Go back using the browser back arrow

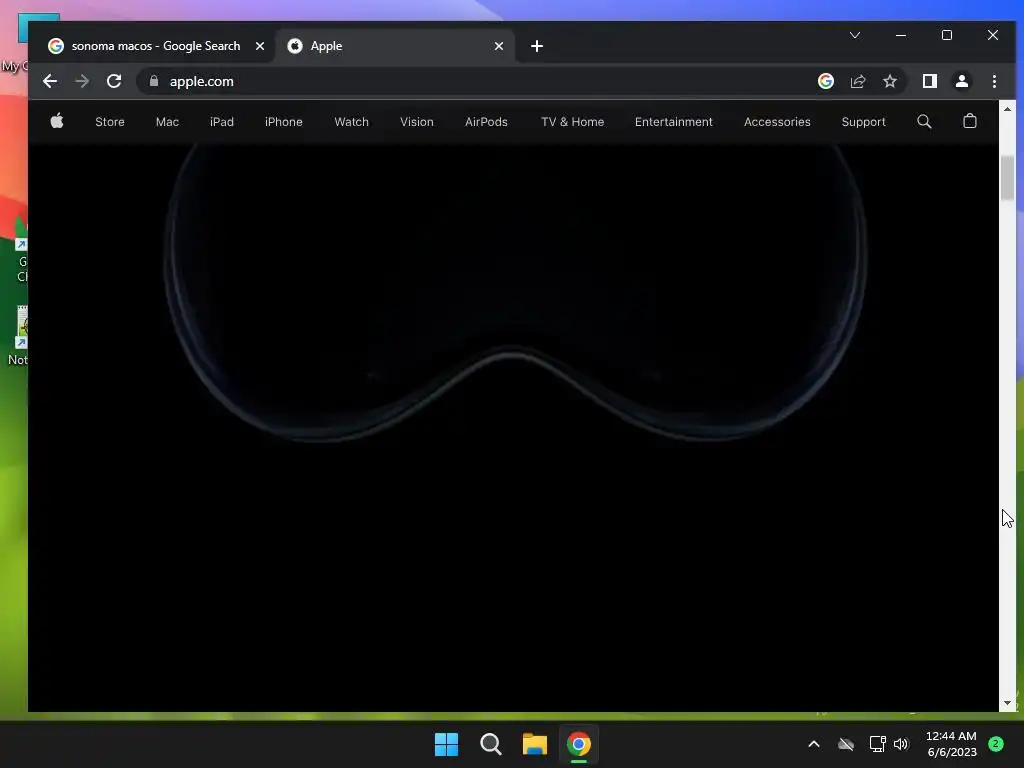point(50,81)
